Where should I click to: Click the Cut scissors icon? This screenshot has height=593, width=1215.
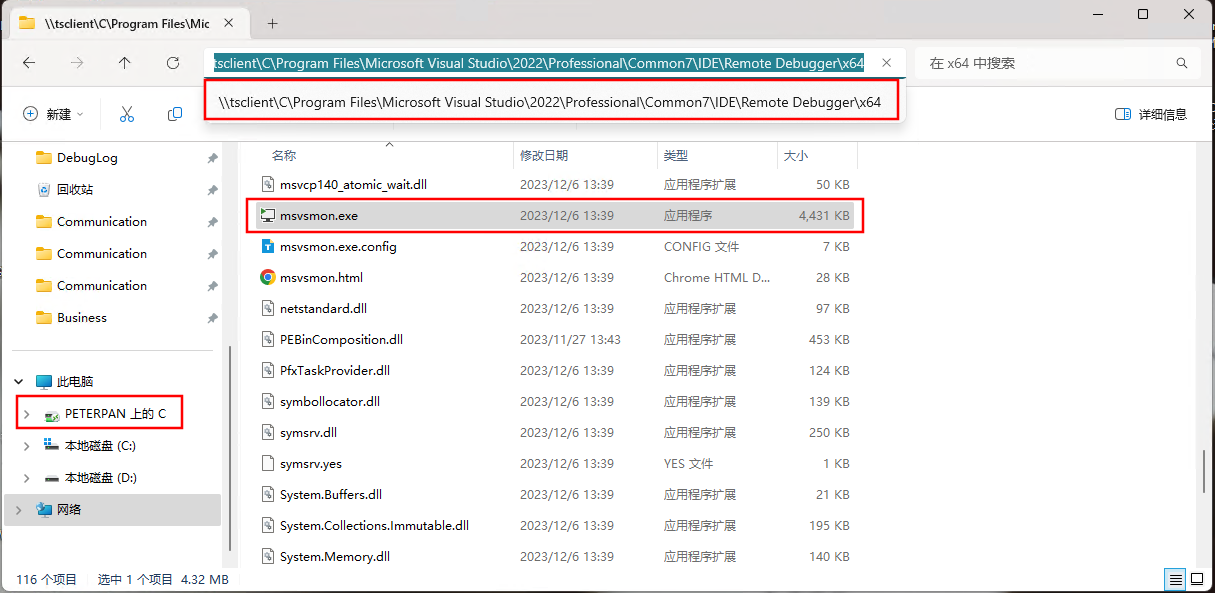pos(127,114)
